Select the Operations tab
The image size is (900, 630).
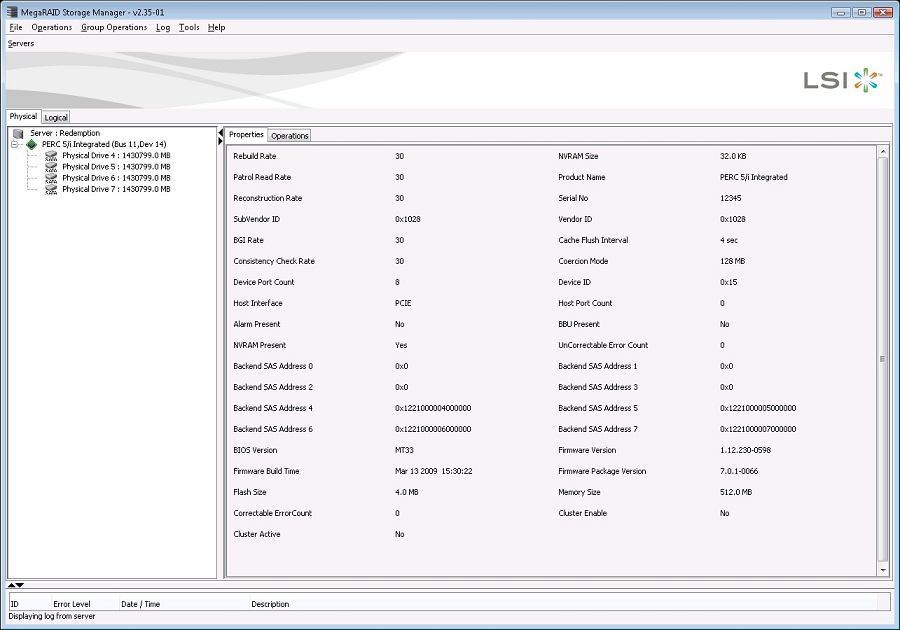[289, 136]
